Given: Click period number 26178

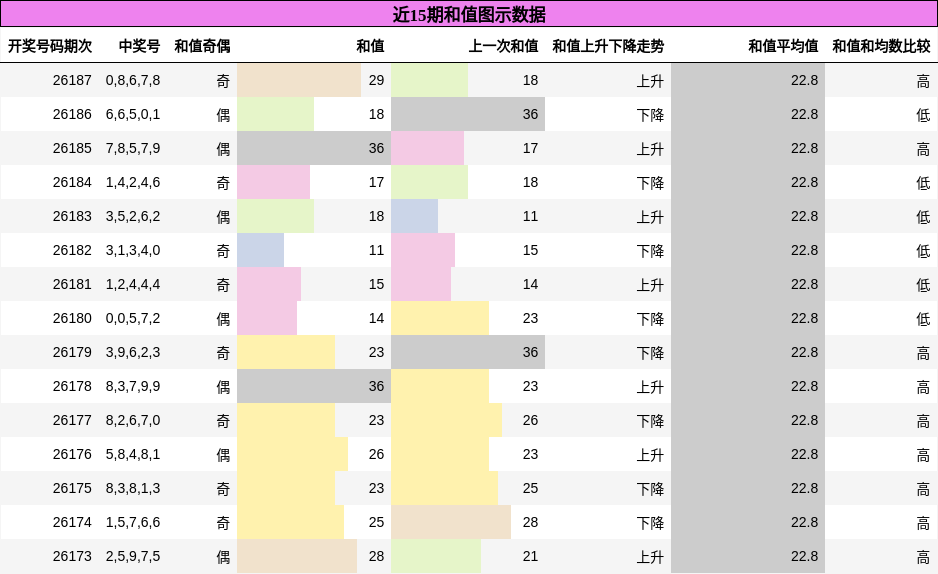Looking at the screenshot, I should click(72, 386).
